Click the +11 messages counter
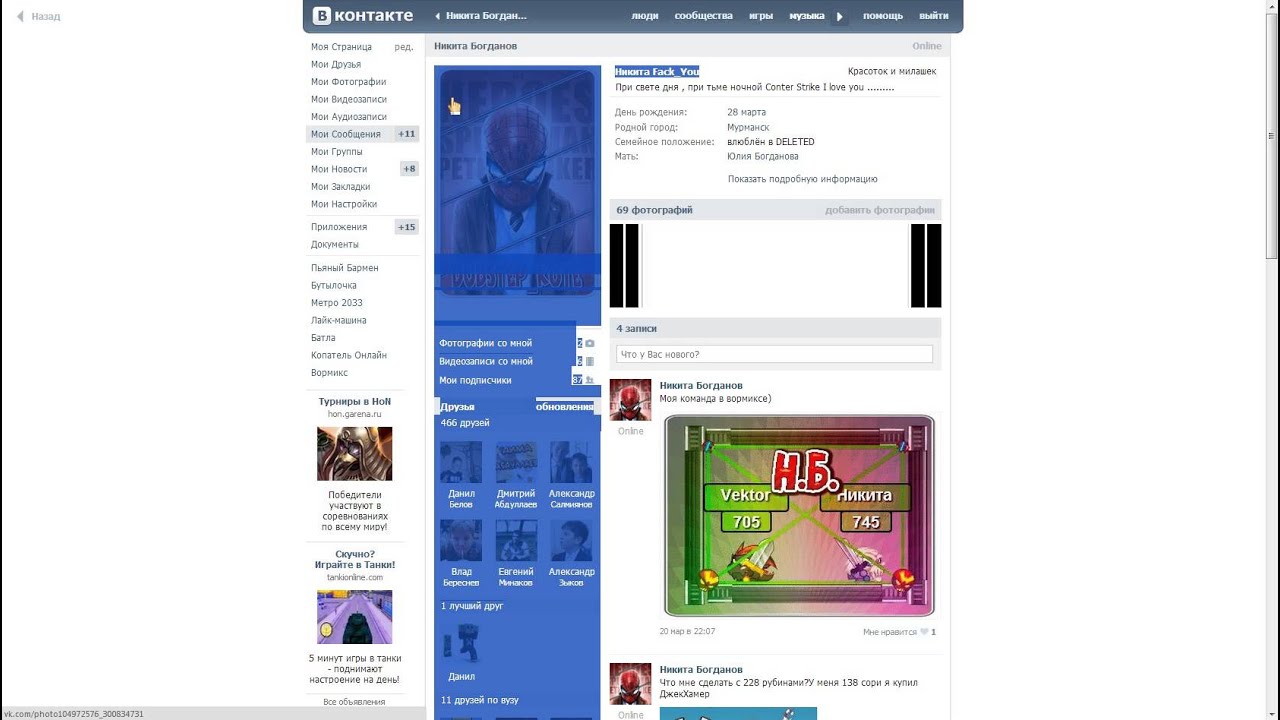Viewport: 1280px width, 720px height. point(406,134)
